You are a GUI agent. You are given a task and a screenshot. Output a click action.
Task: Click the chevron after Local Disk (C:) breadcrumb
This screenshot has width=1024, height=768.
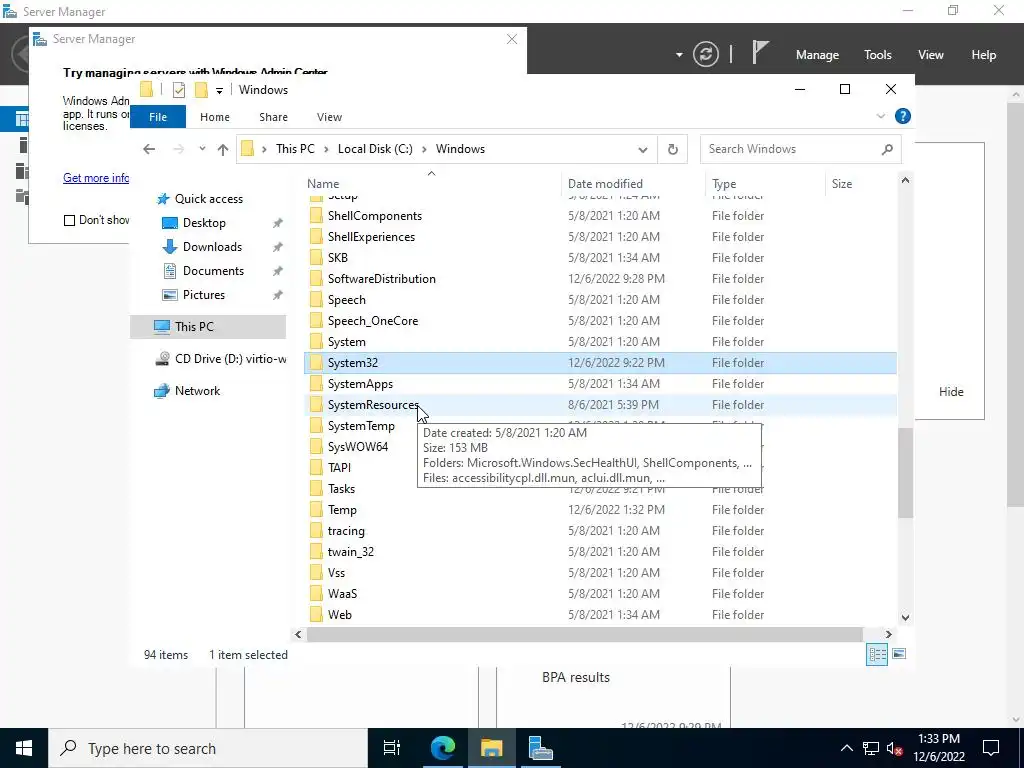[x=424, y=149]
